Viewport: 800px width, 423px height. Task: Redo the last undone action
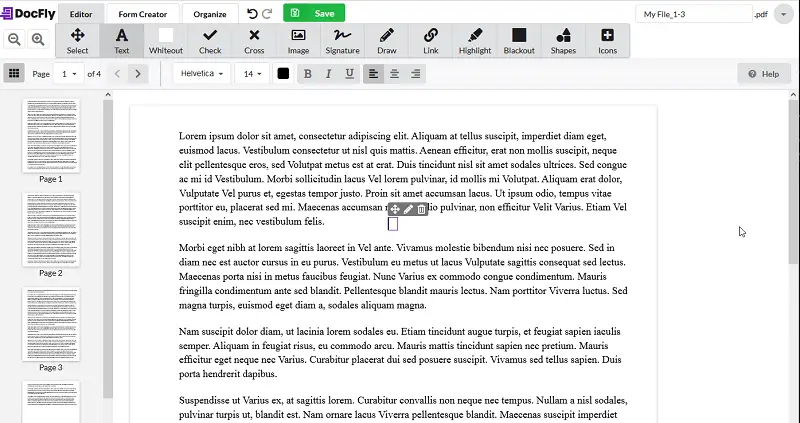click(267, 14)
